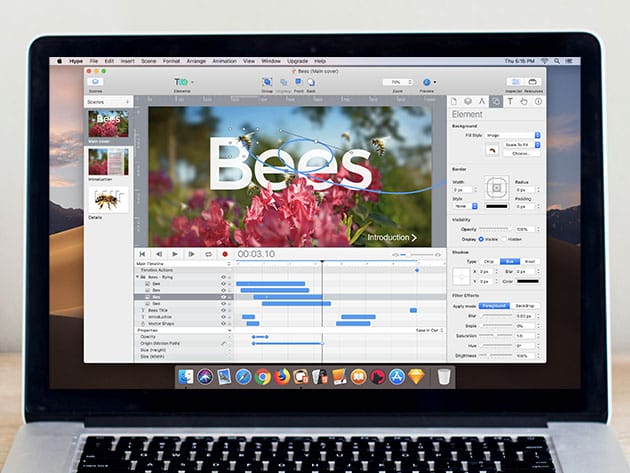
Task: Select Backdrop filter apply mode
Action: click(525, 307)
